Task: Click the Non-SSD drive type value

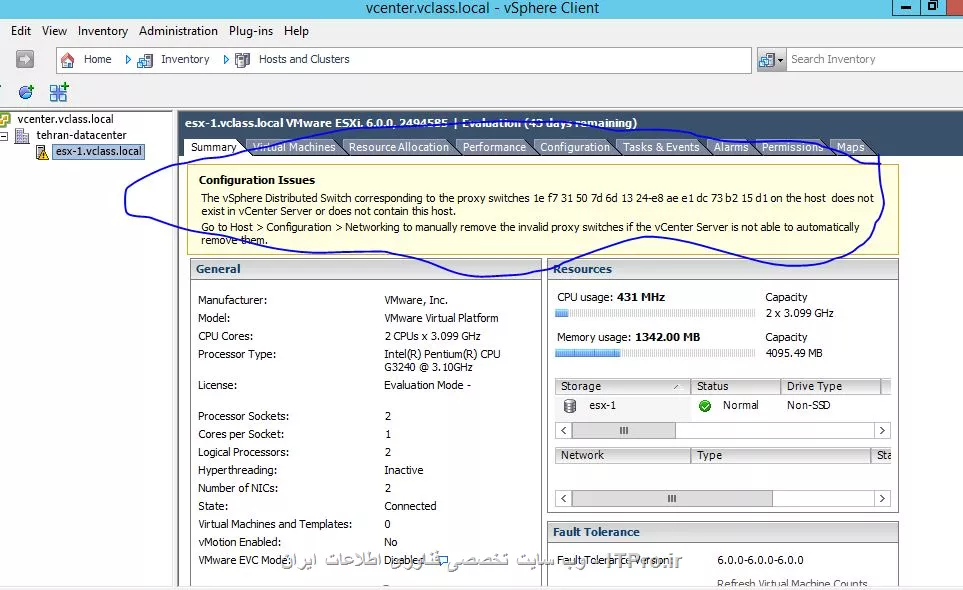Action: (808, 406)
